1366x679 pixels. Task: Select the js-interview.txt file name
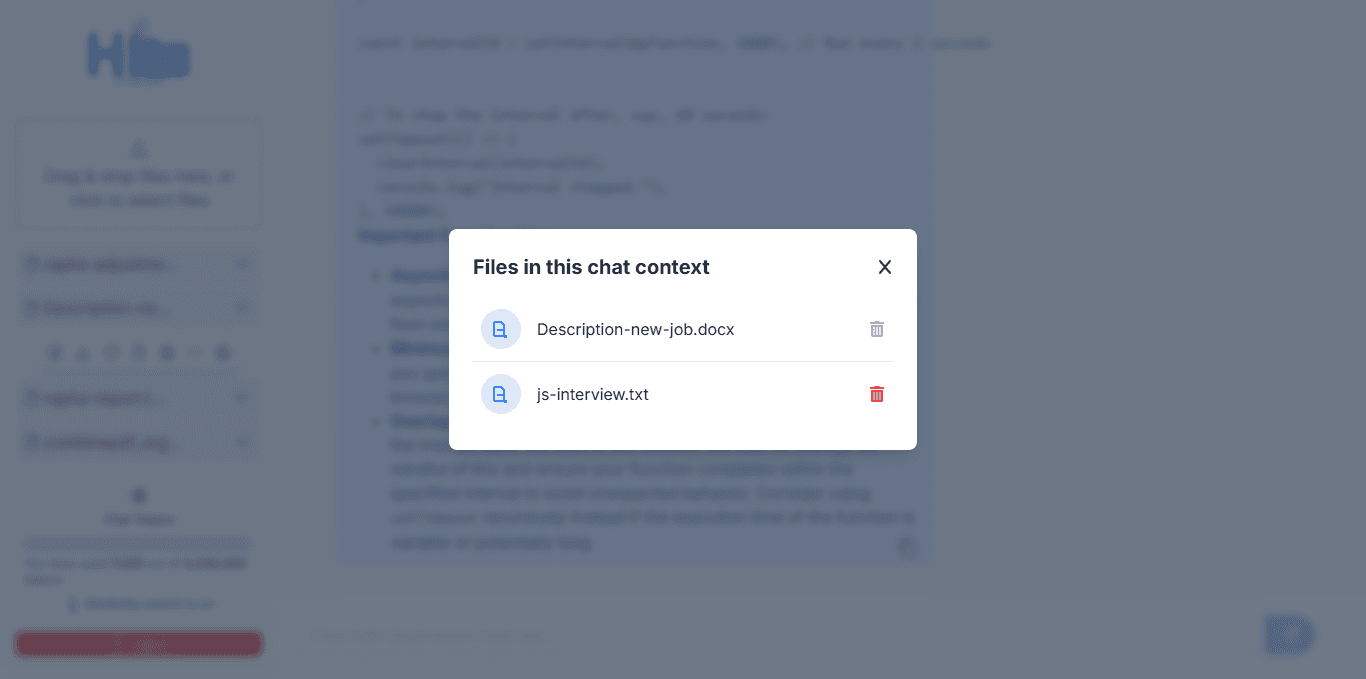point(593,394)
